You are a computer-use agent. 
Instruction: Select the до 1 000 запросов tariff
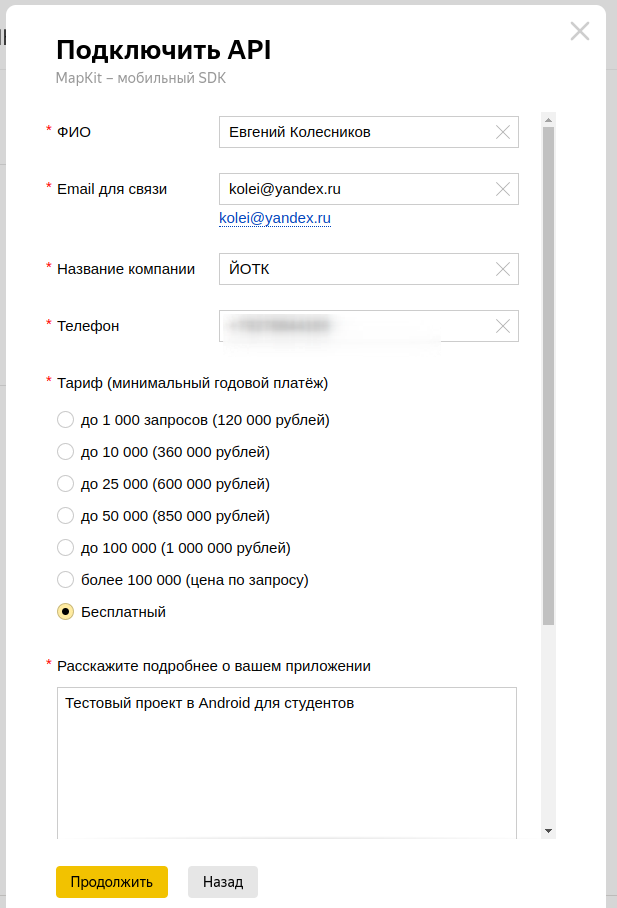click(66, 420)
